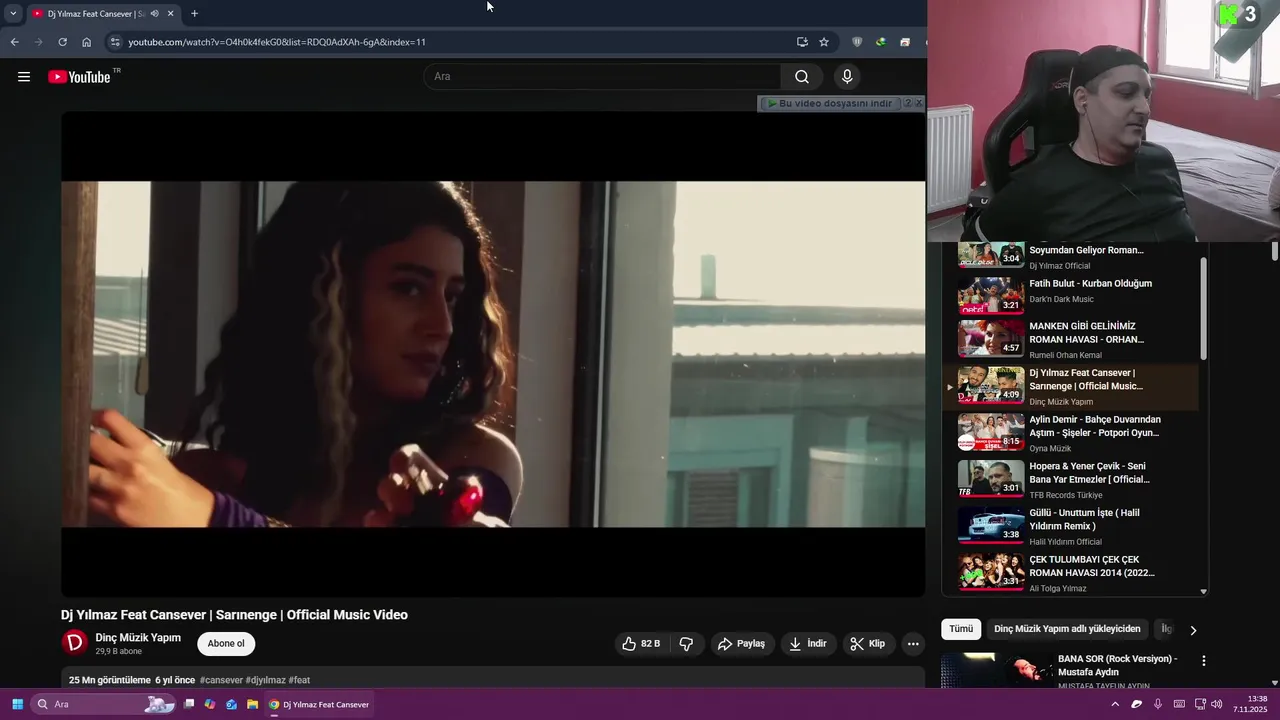Viewport: 1280px width, 720px height.
Task: Open the clock and date flyout
Action: (1250, 704)
